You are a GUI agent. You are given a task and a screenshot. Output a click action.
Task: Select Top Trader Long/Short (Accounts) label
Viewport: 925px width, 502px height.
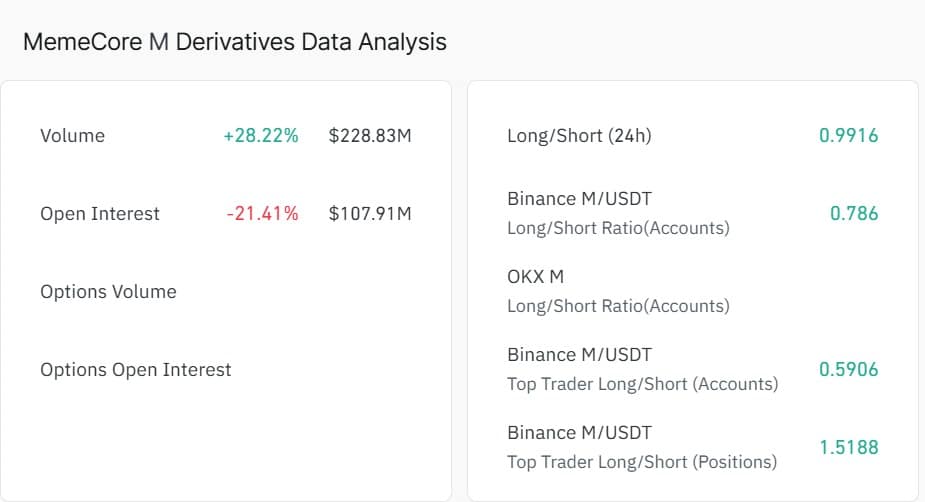642,383
